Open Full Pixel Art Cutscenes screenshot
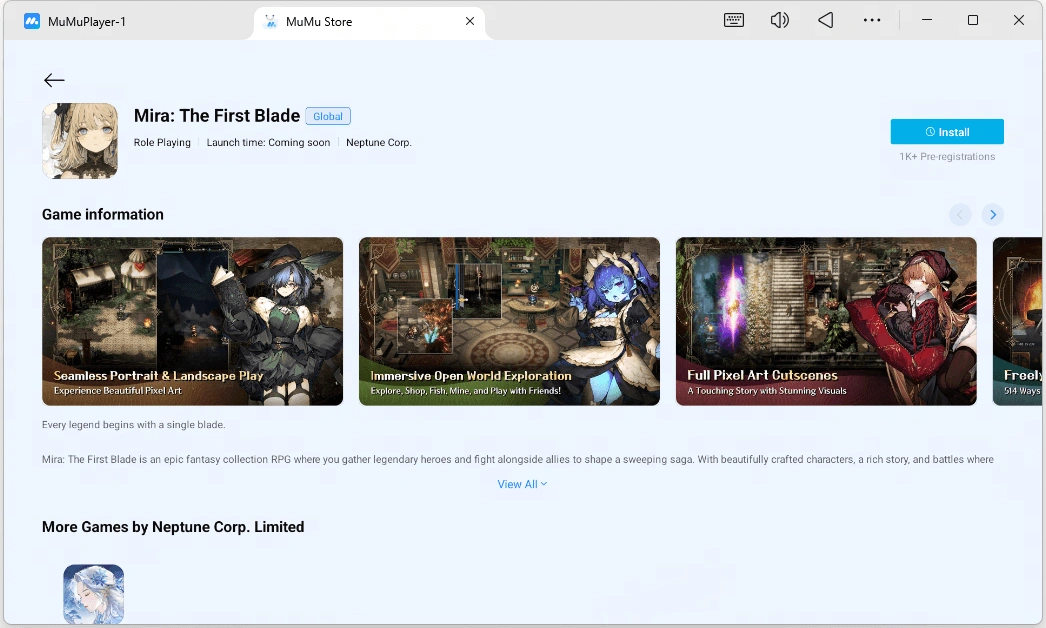 coord(826,321)
